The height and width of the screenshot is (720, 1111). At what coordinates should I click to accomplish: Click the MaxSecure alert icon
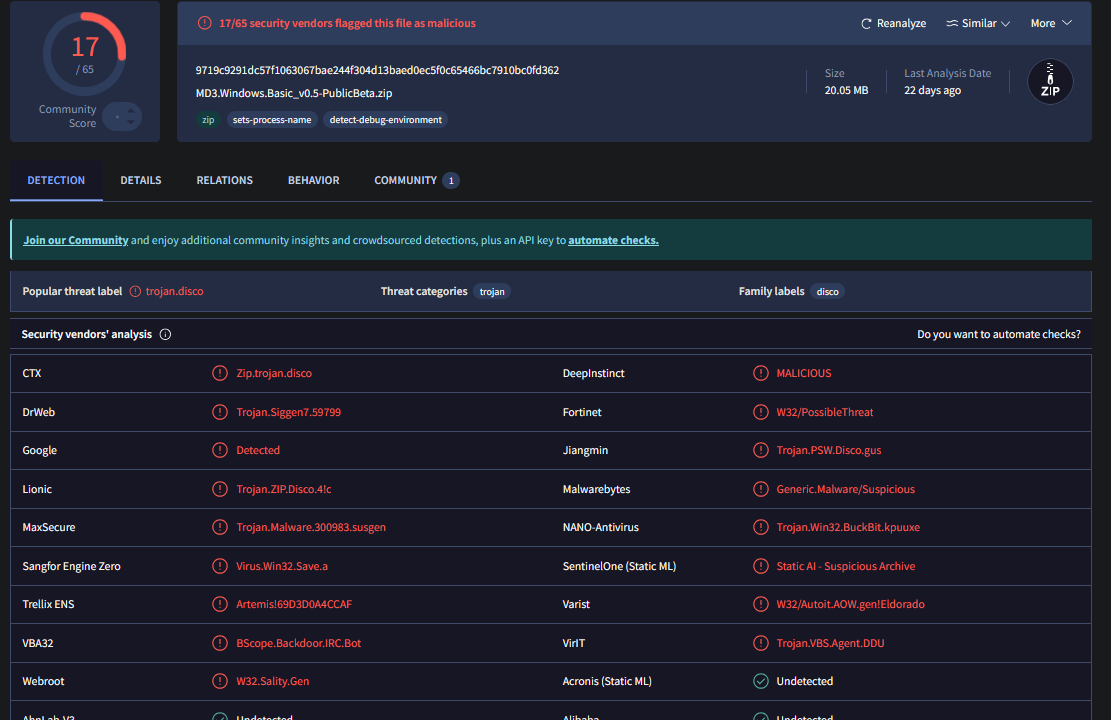[x=220, y=527]
